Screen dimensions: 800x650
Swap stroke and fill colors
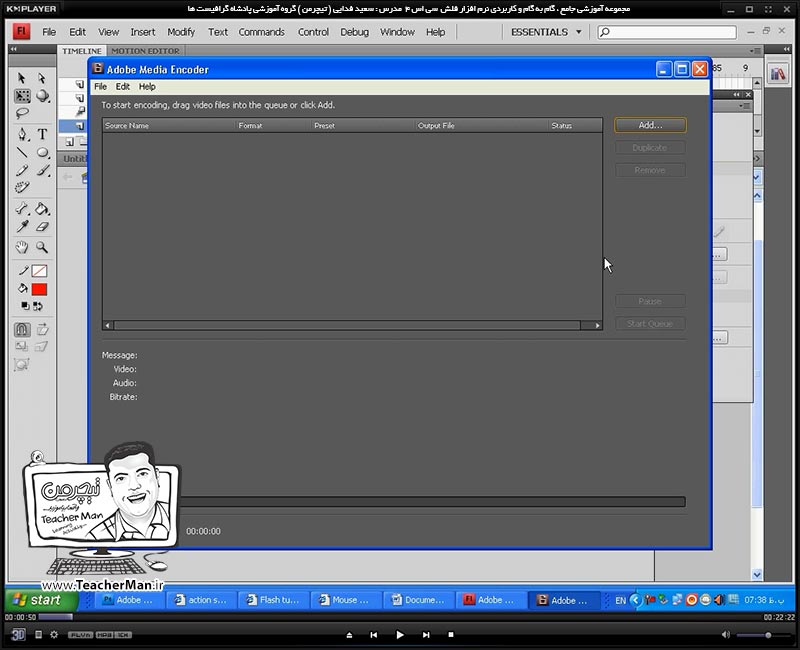(38, 306)
